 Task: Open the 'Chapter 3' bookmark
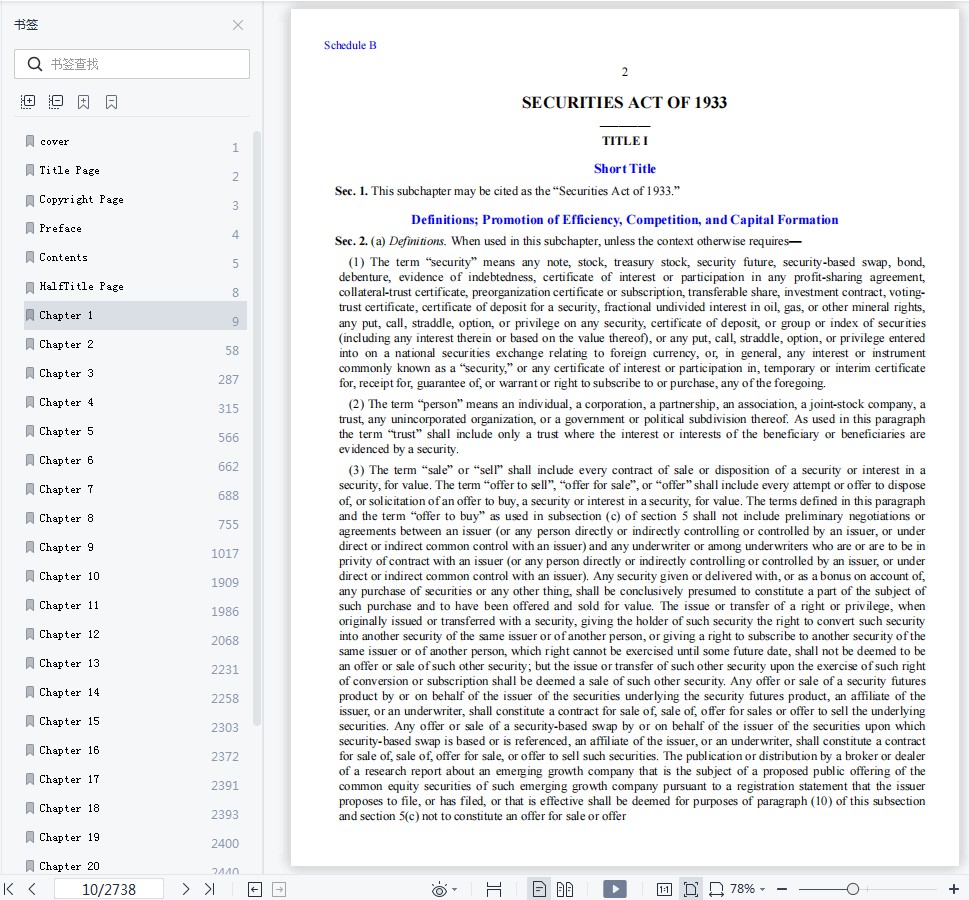coord(135,373)
